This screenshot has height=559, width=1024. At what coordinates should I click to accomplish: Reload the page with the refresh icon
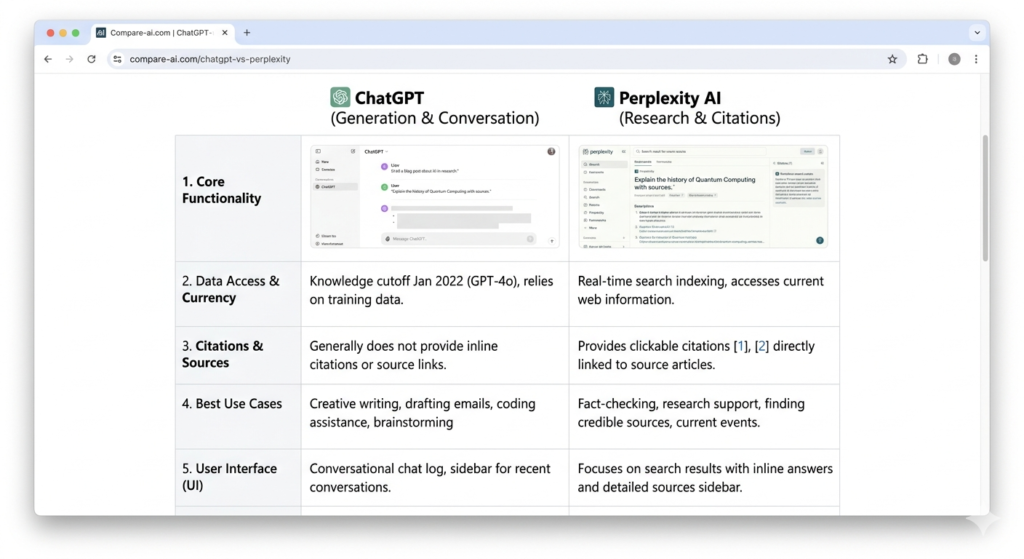tap(91, 59)
